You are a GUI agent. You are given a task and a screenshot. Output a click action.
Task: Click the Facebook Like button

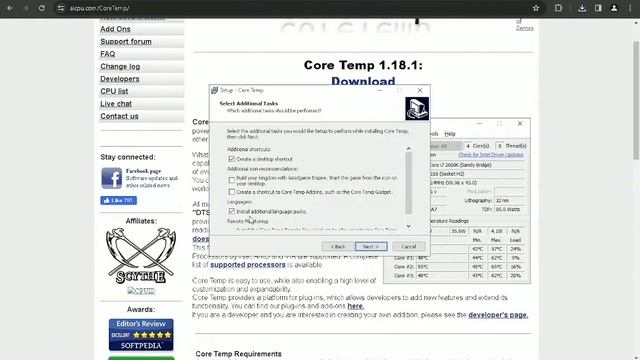(118, 200)
